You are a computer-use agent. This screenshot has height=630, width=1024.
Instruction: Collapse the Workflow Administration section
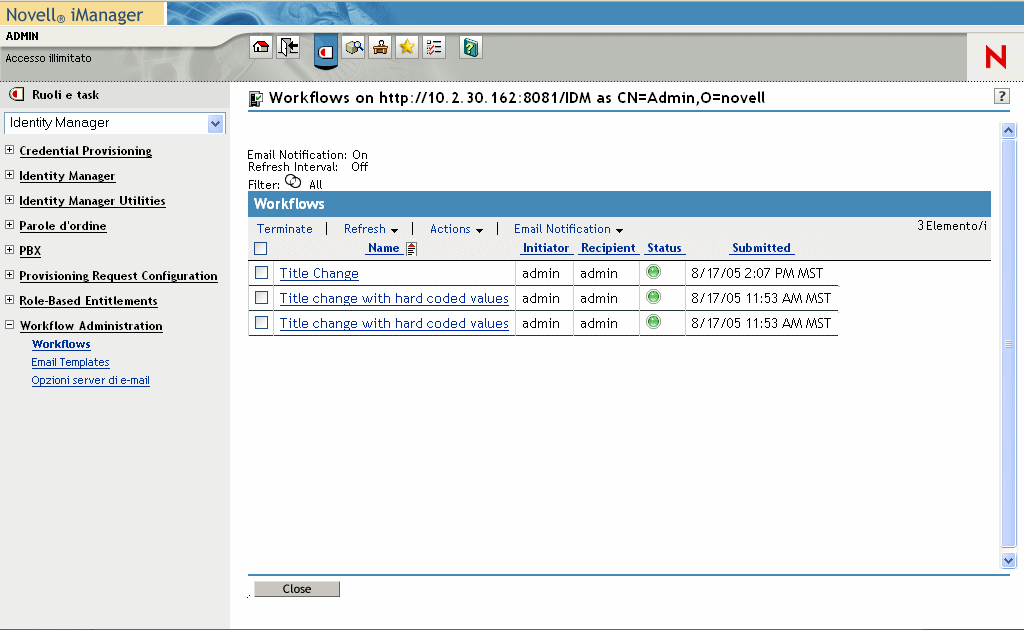(x=10, y=326)
